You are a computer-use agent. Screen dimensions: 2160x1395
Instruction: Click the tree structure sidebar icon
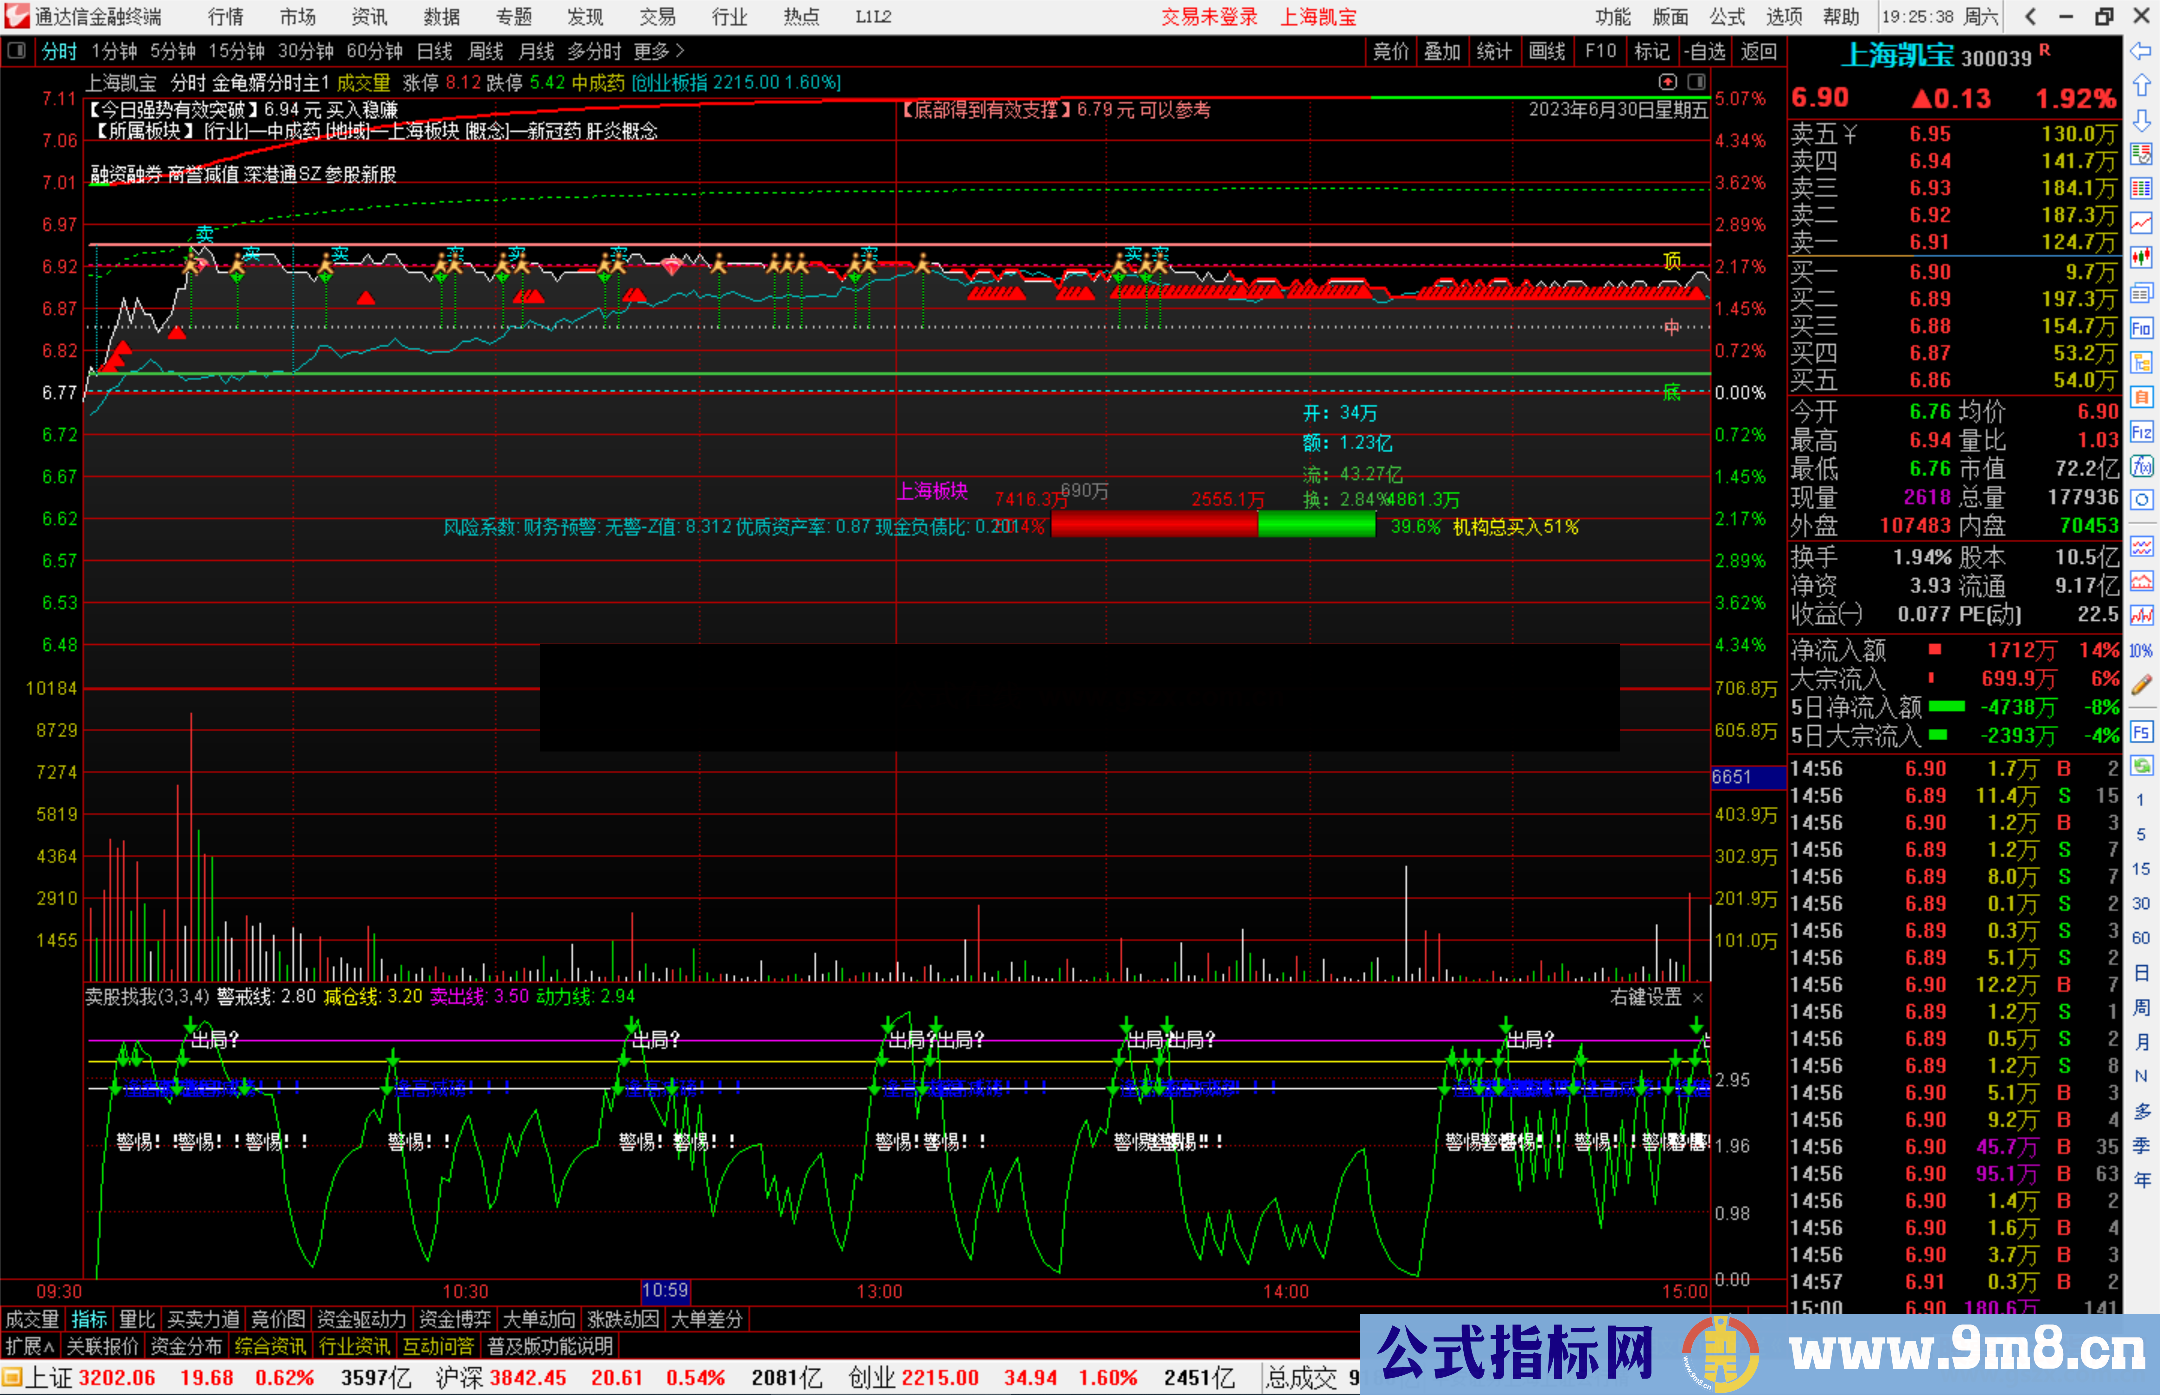[x=2141, y=362]
